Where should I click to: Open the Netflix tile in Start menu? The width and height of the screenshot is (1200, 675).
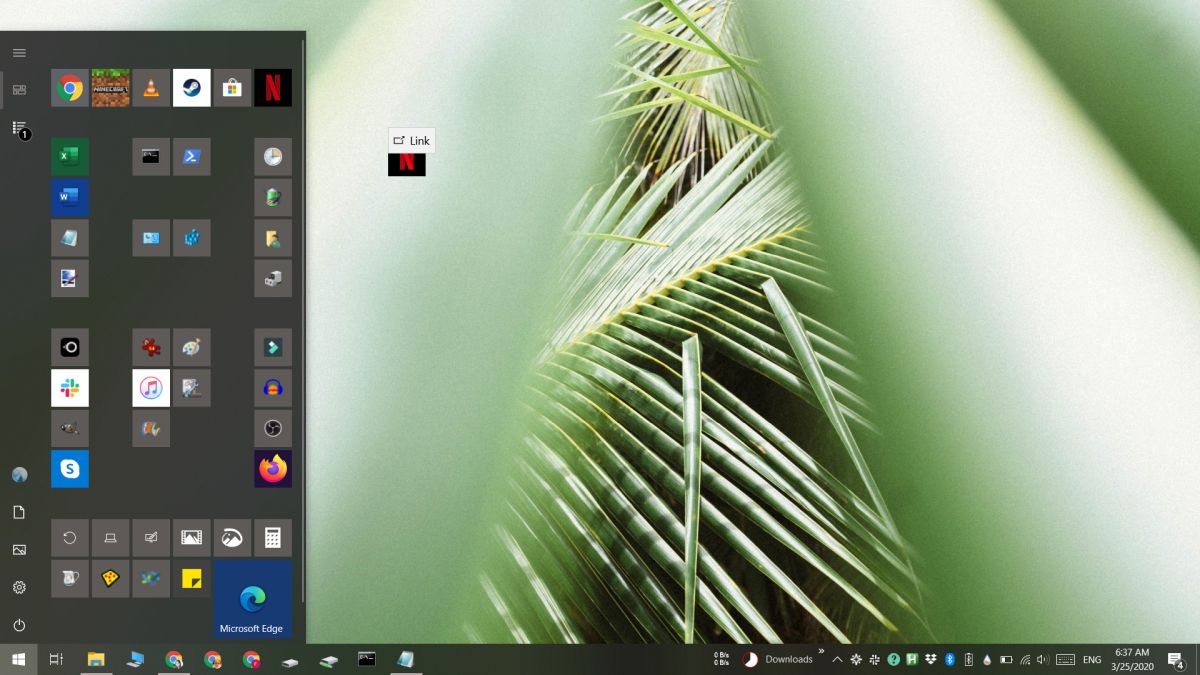pos(273,88)
